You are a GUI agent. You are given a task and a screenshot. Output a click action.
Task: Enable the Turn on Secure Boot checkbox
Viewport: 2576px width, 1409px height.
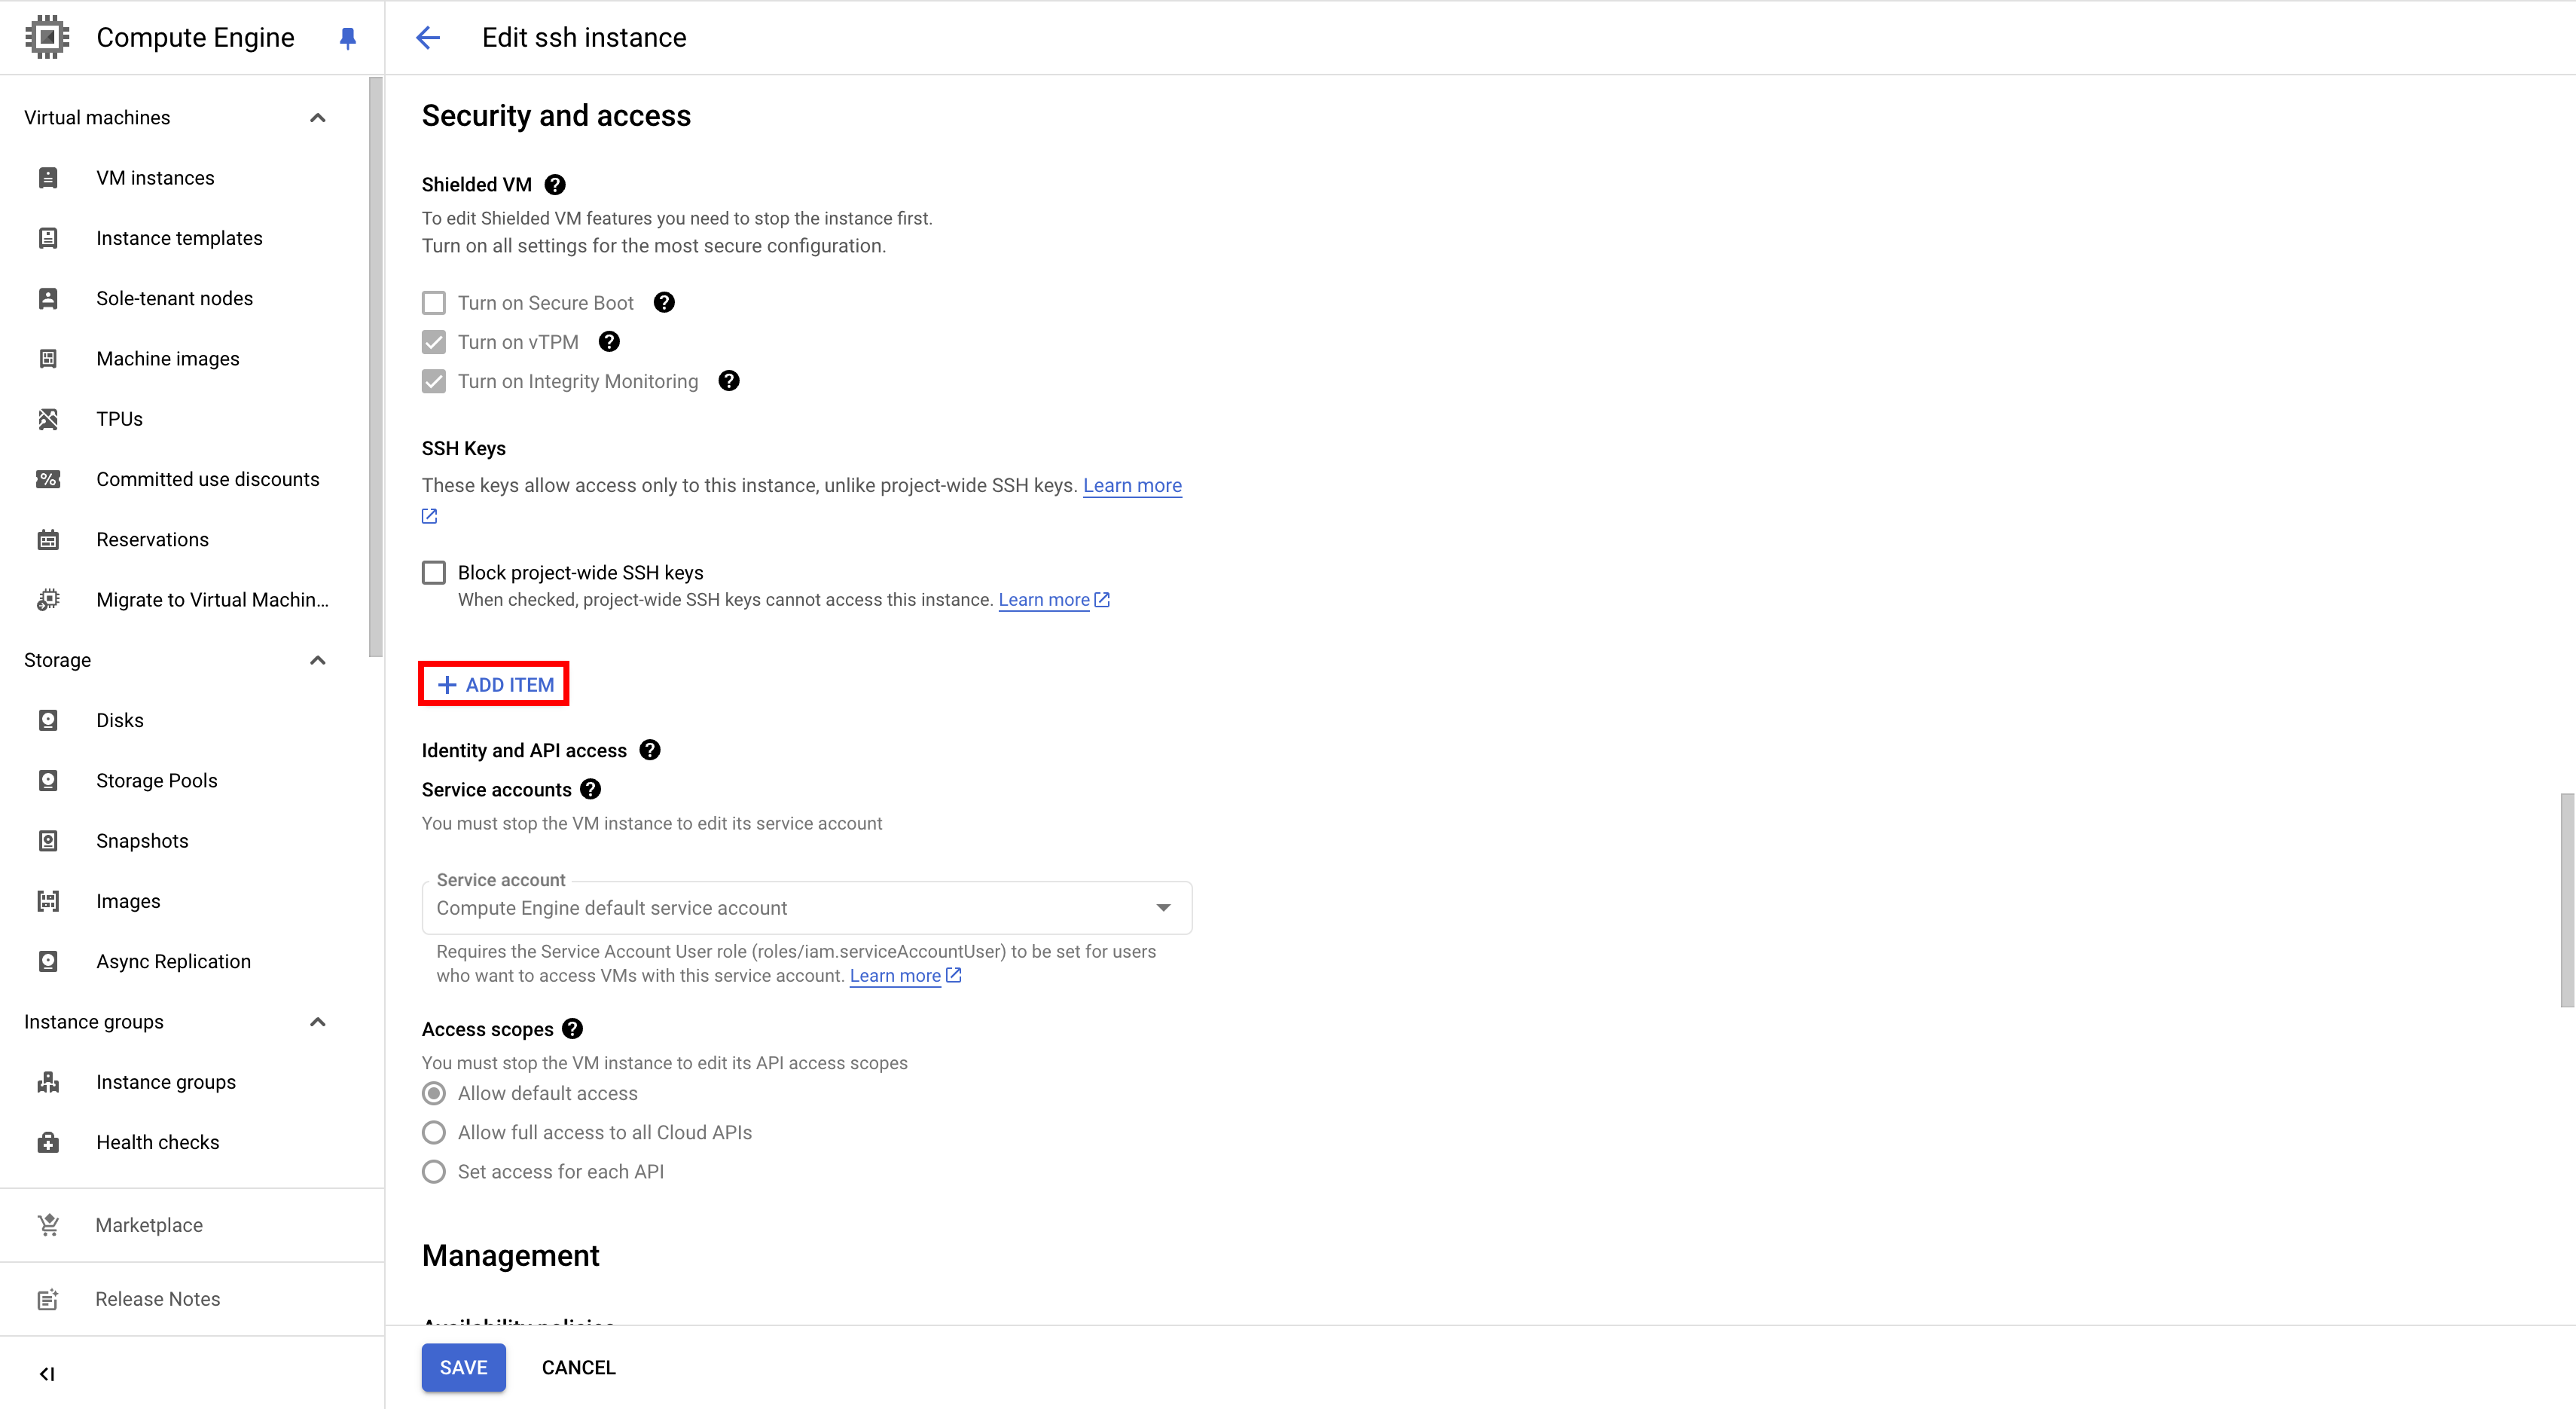434,302
